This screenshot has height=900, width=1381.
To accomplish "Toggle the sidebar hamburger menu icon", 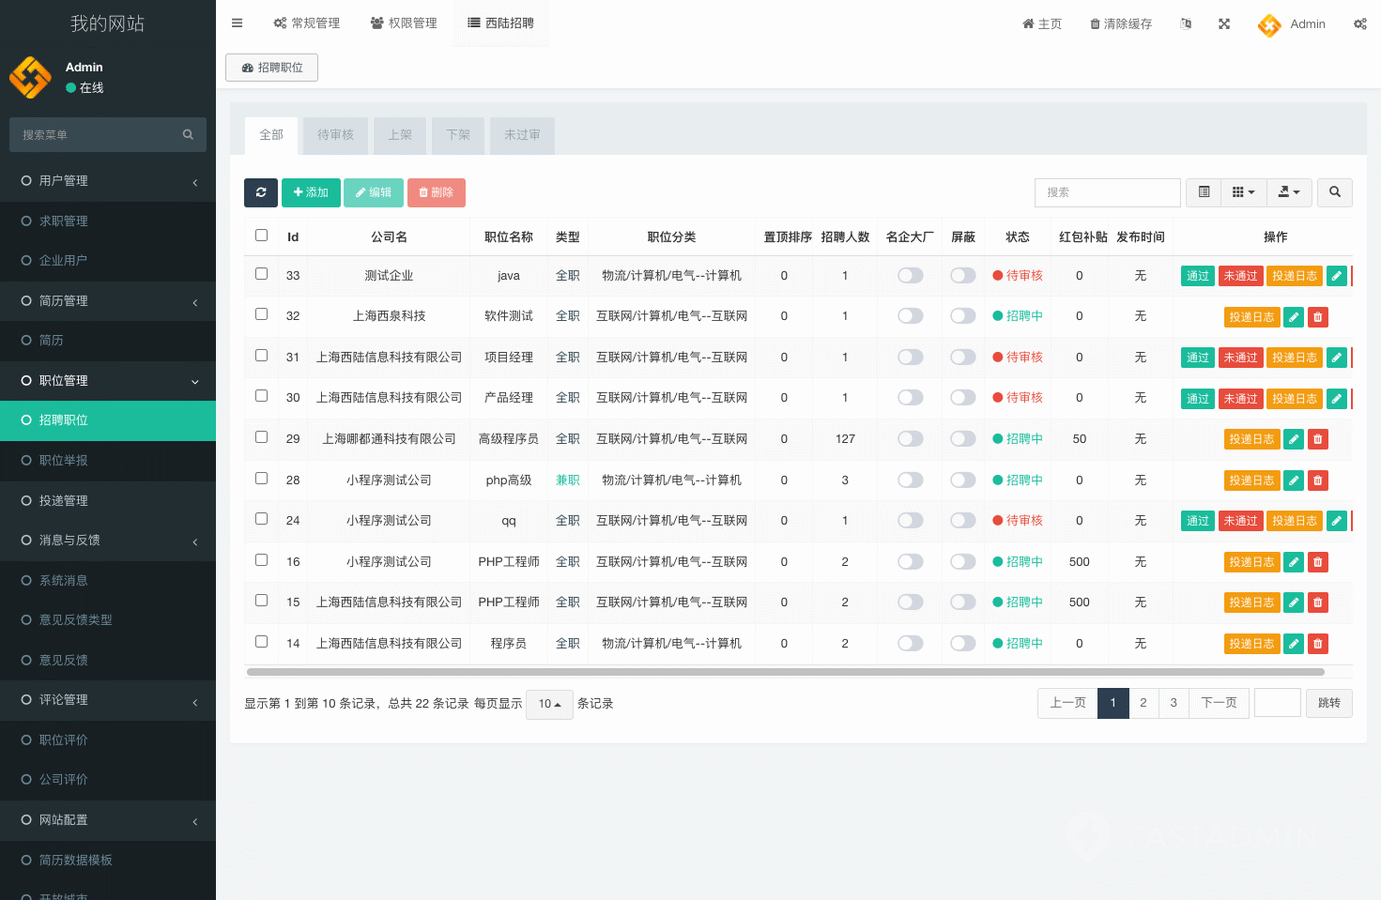I will click(237, 23).
